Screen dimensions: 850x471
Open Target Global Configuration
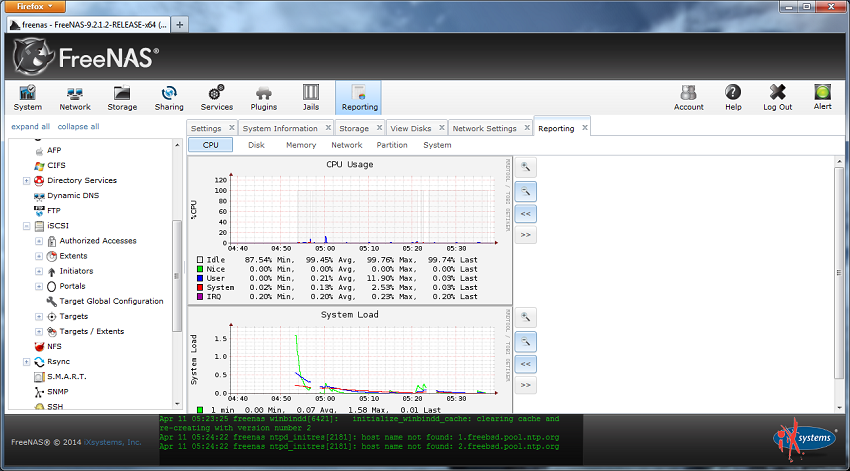(x=111, y=301)
